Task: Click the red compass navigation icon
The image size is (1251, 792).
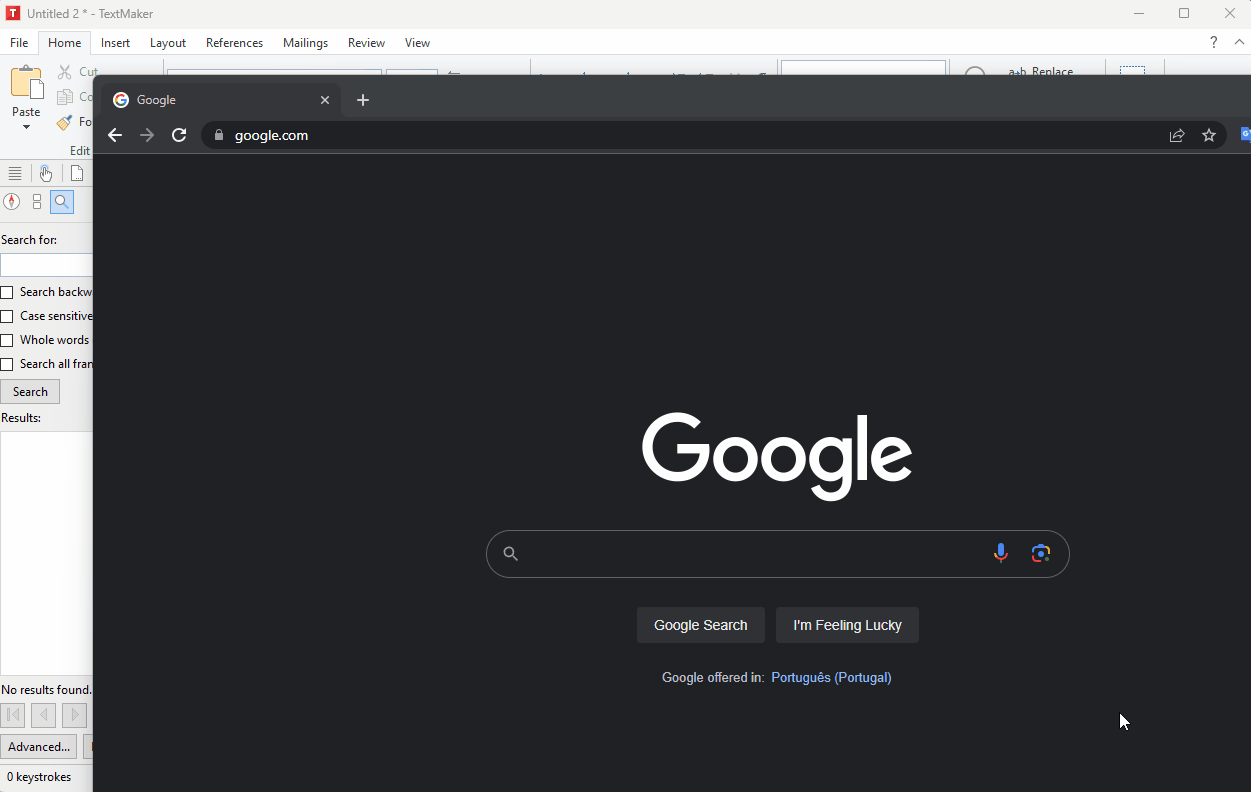Action: (12, 202)
